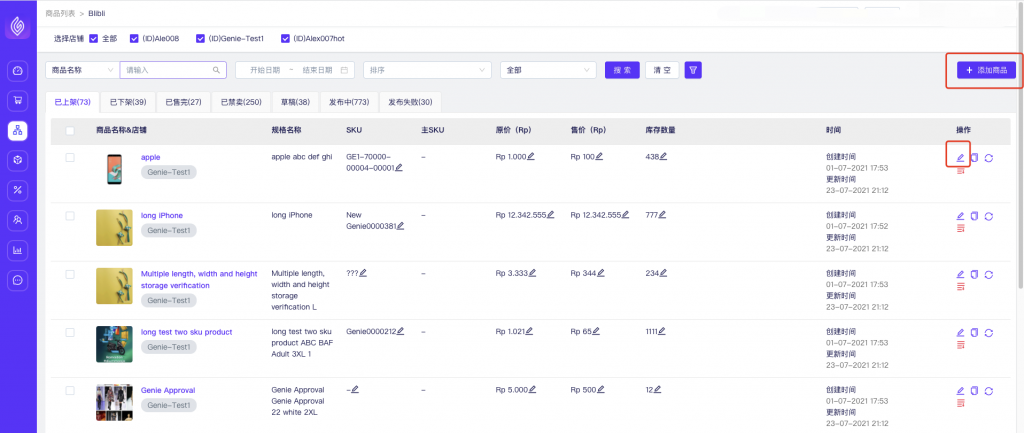The height and width of the screenshot is (433, 1024).
Task: Check the select-all checkbox in table header
Action: point(70,131)
